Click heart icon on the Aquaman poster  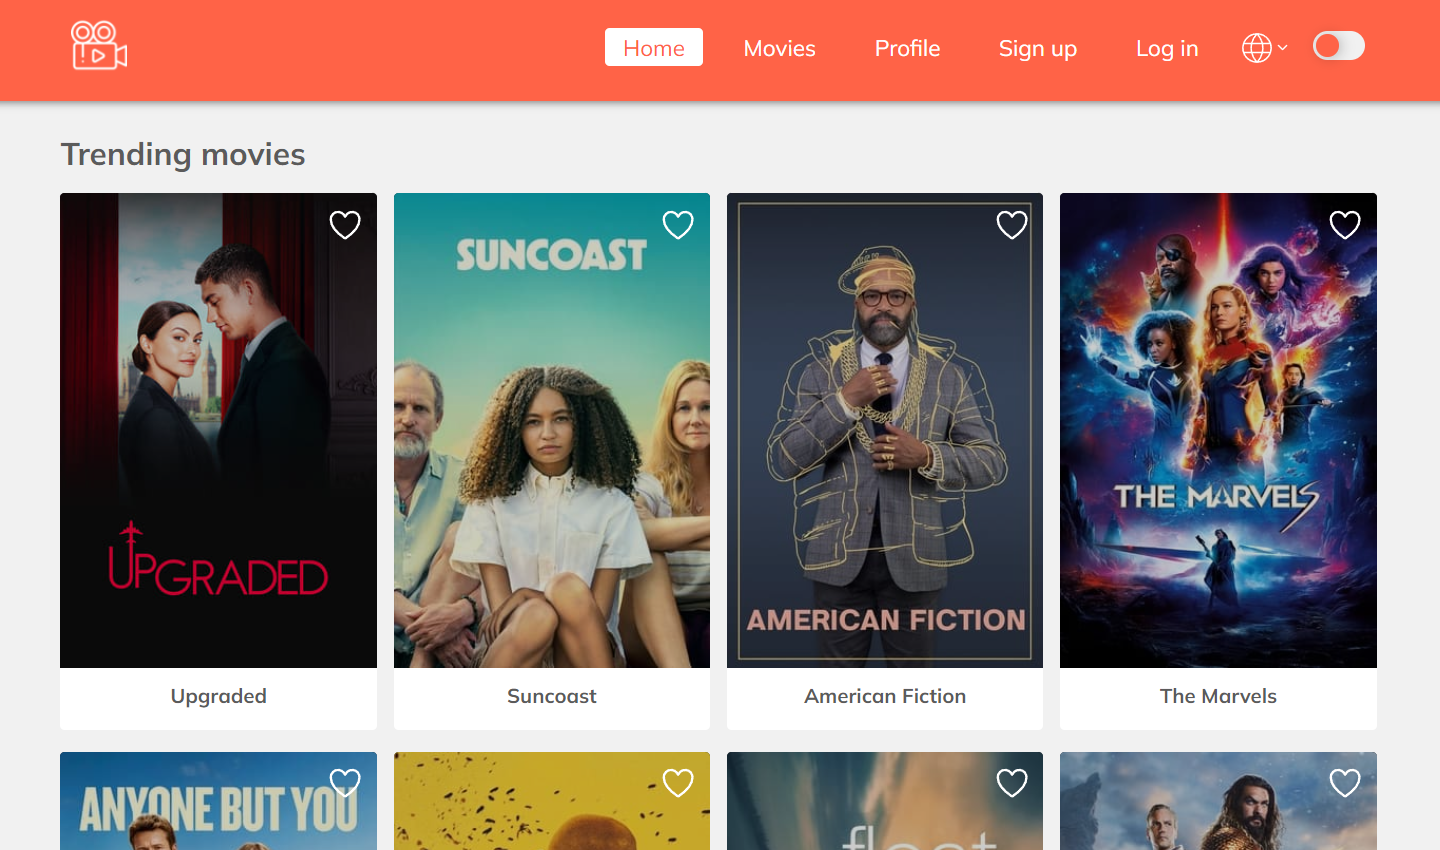coord(1345,783)
